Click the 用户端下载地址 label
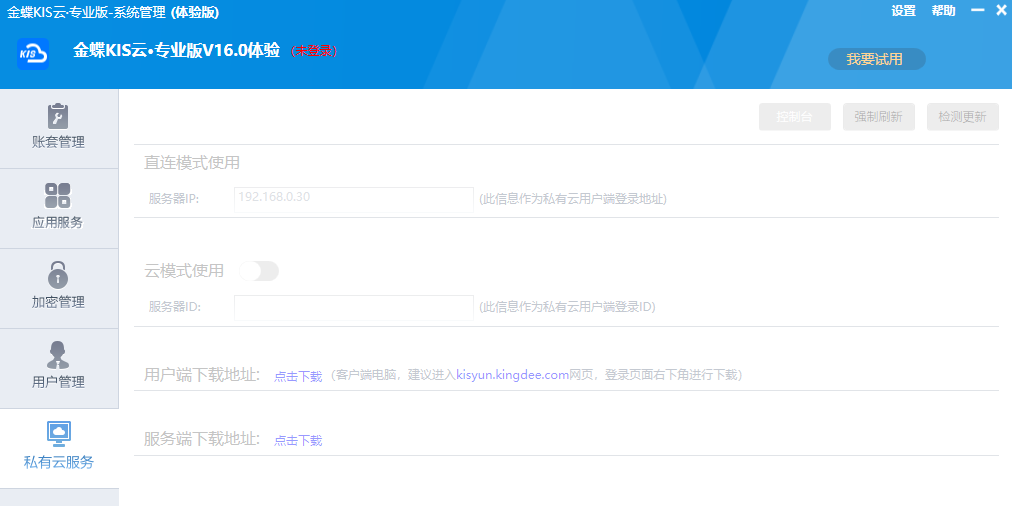The height and width of the screenshot is (506, 1012). [202, 375]
